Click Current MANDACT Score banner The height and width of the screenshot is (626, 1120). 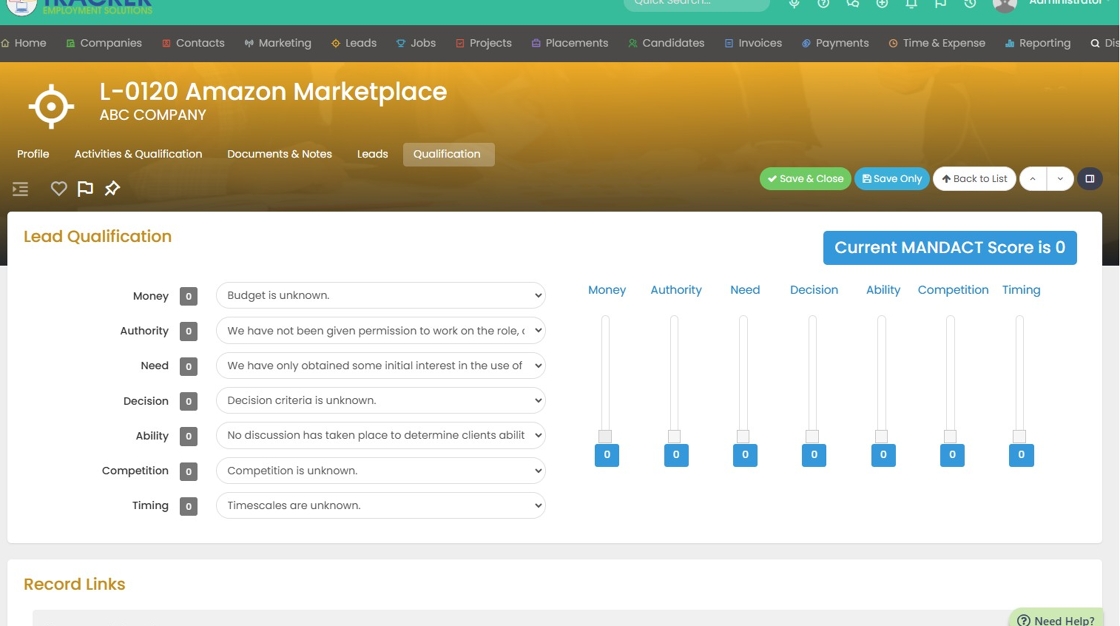point(949,248)
